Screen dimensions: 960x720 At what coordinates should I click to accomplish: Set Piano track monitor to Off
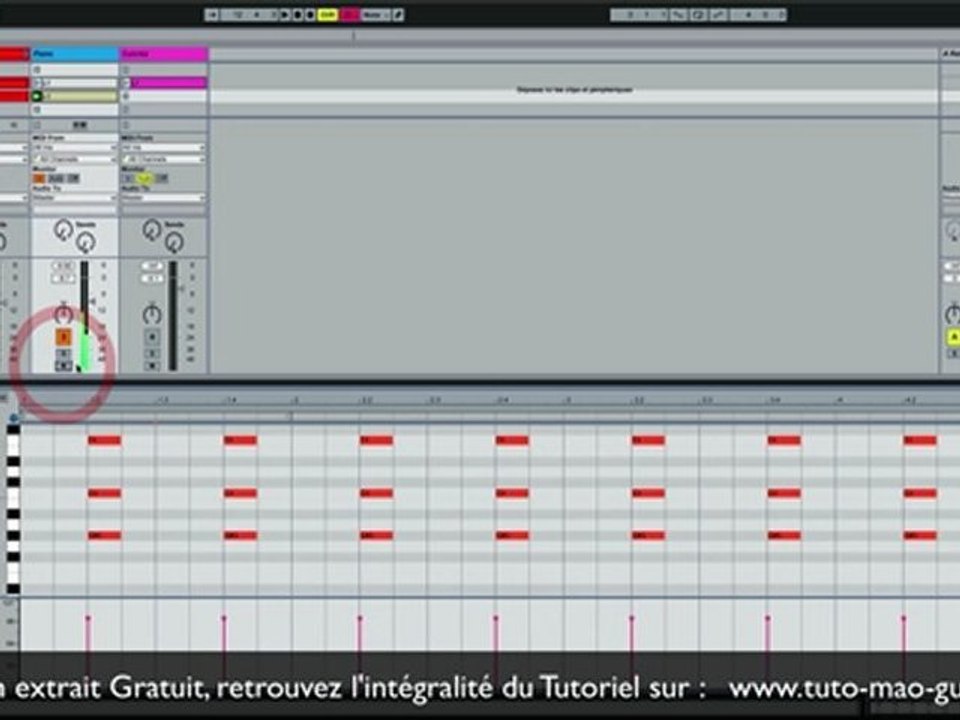tap(73, 178)
